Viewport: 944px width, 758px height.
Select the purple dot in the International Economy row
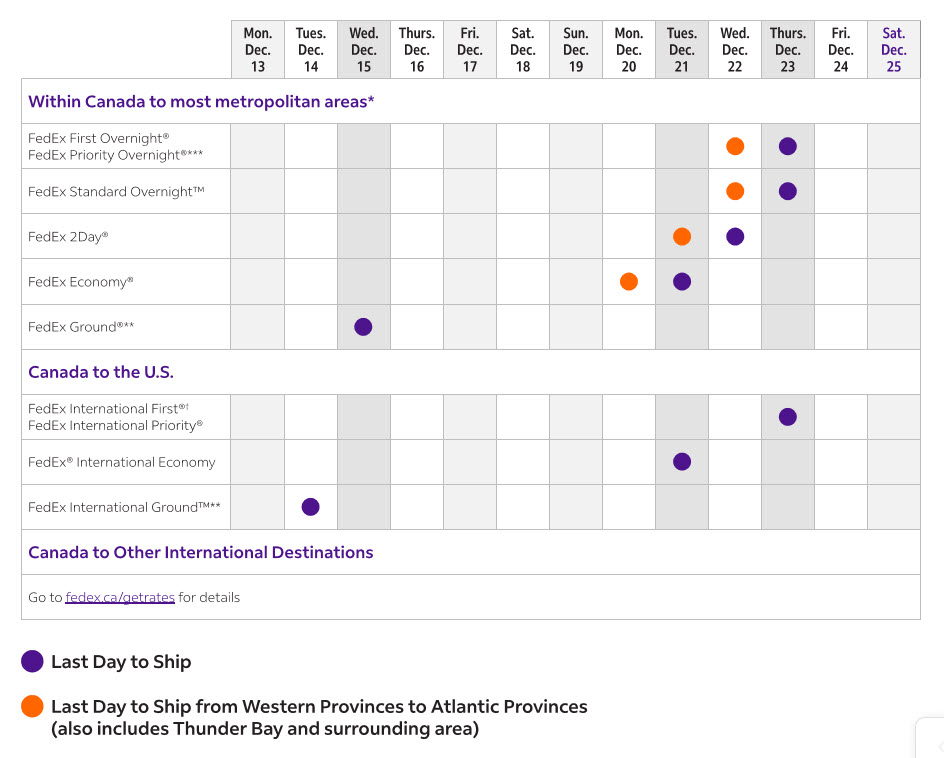[682, 462]
